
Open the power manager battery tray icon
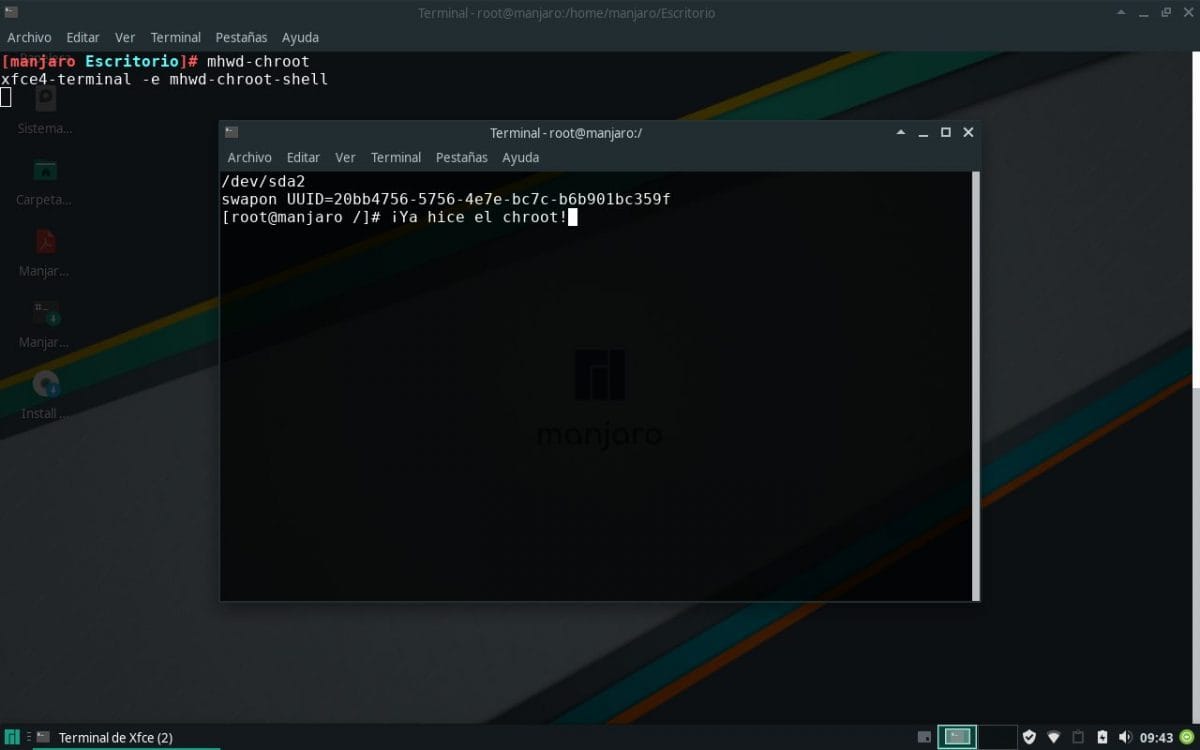pos(1103,737)
